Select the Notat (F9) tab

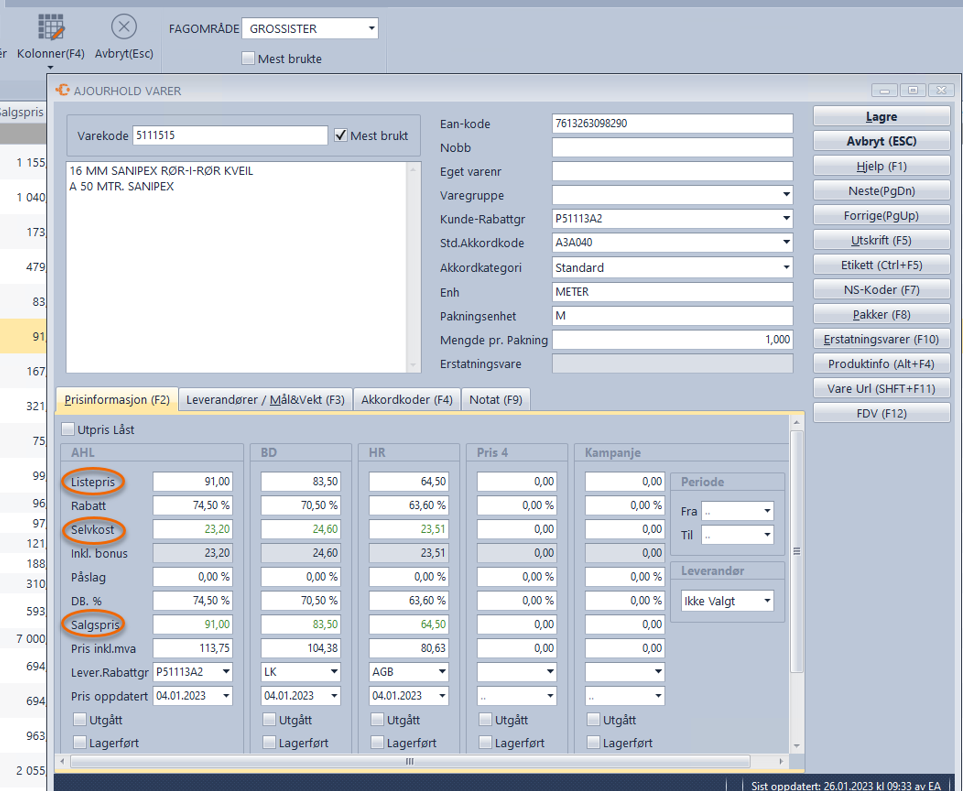tap(496, 400)
